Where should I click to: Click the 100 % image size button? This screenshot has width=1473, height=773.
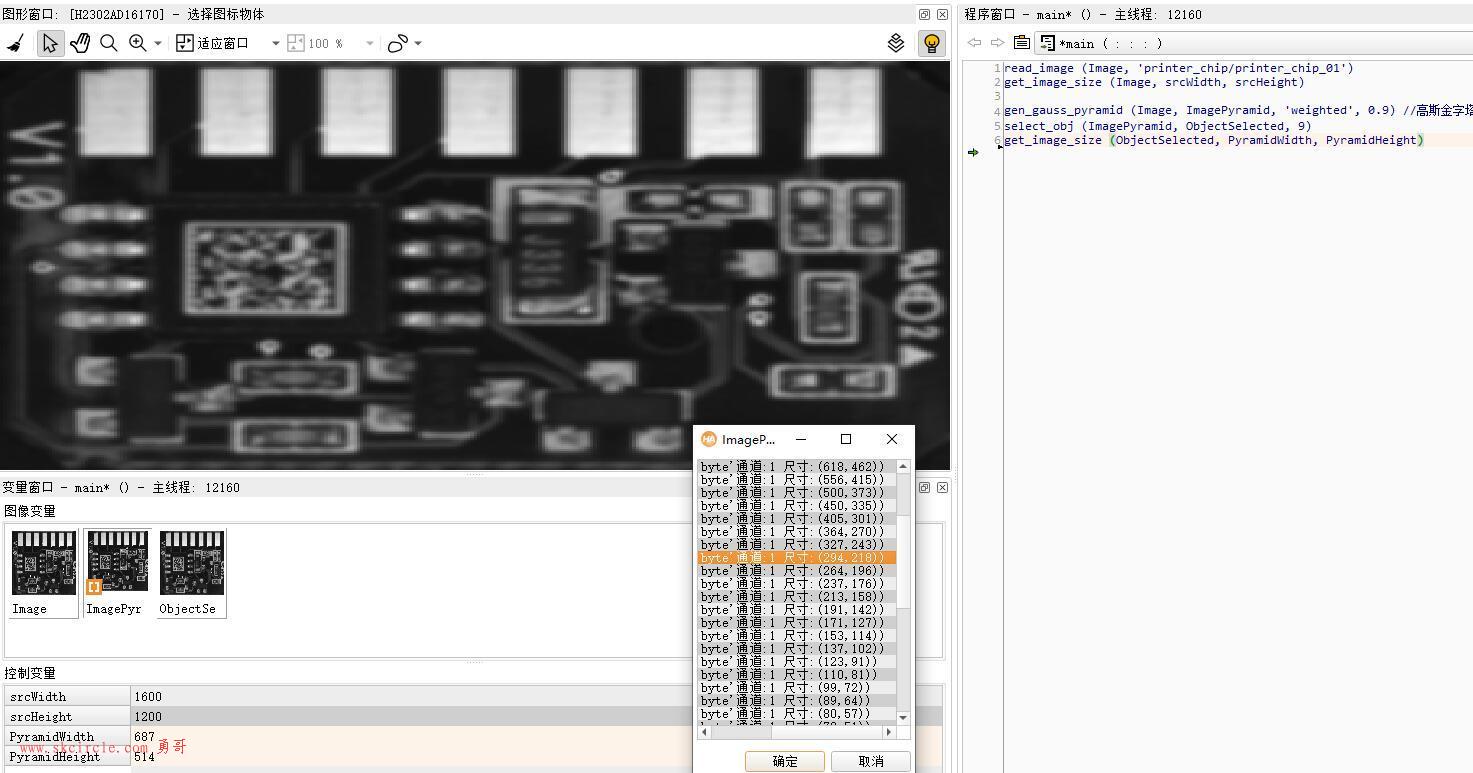point(316,43)
